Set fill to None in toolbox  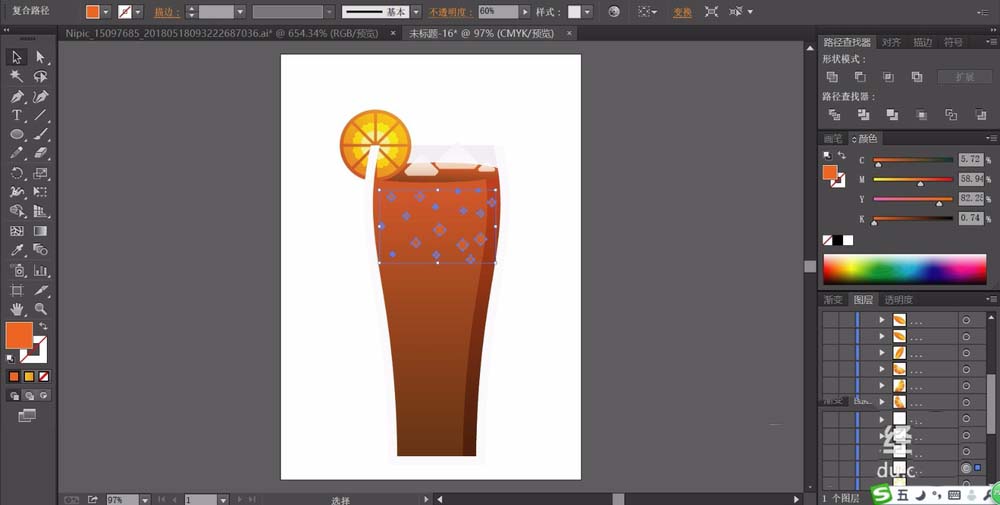43,377
